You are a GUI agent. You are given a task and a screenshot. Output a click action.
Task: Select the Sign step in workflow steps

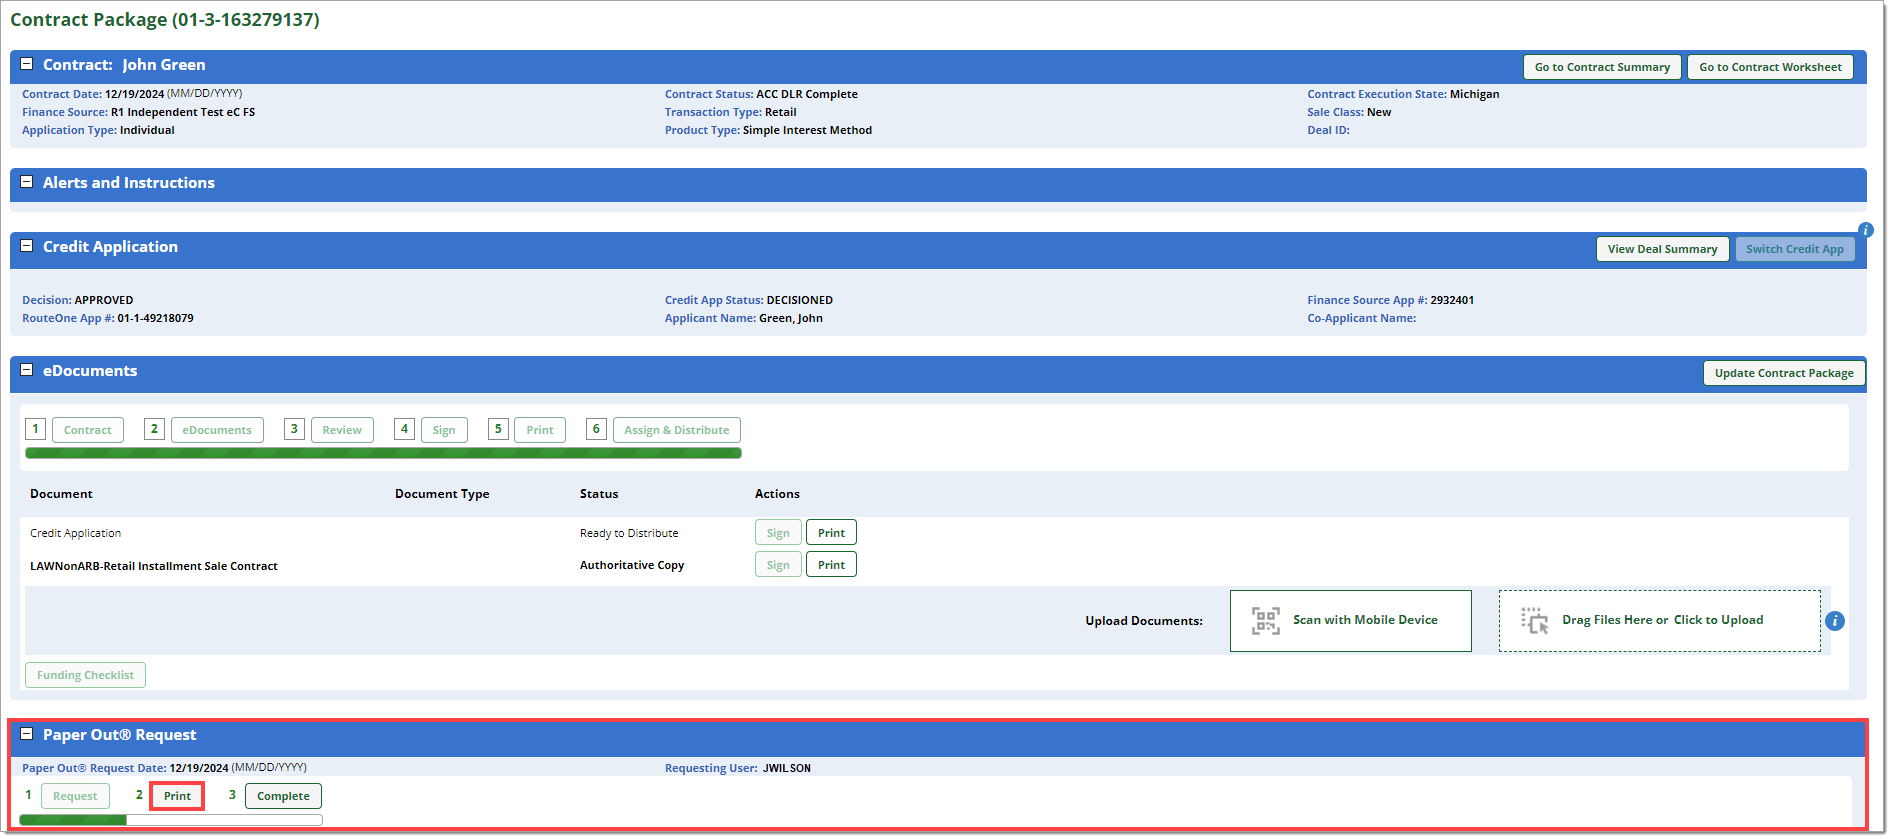[444, 430]
